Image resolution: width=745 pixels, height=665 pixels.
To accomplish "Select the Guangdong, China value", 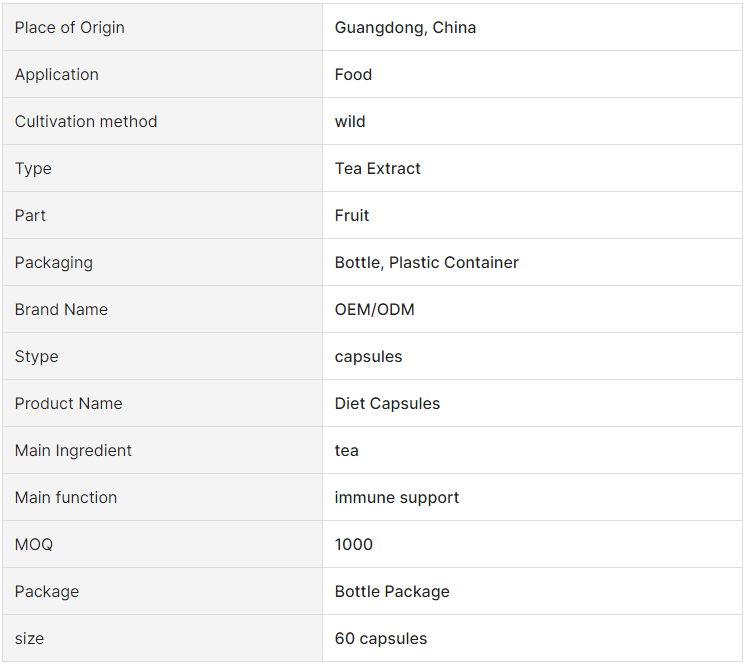I will [405, 28].
